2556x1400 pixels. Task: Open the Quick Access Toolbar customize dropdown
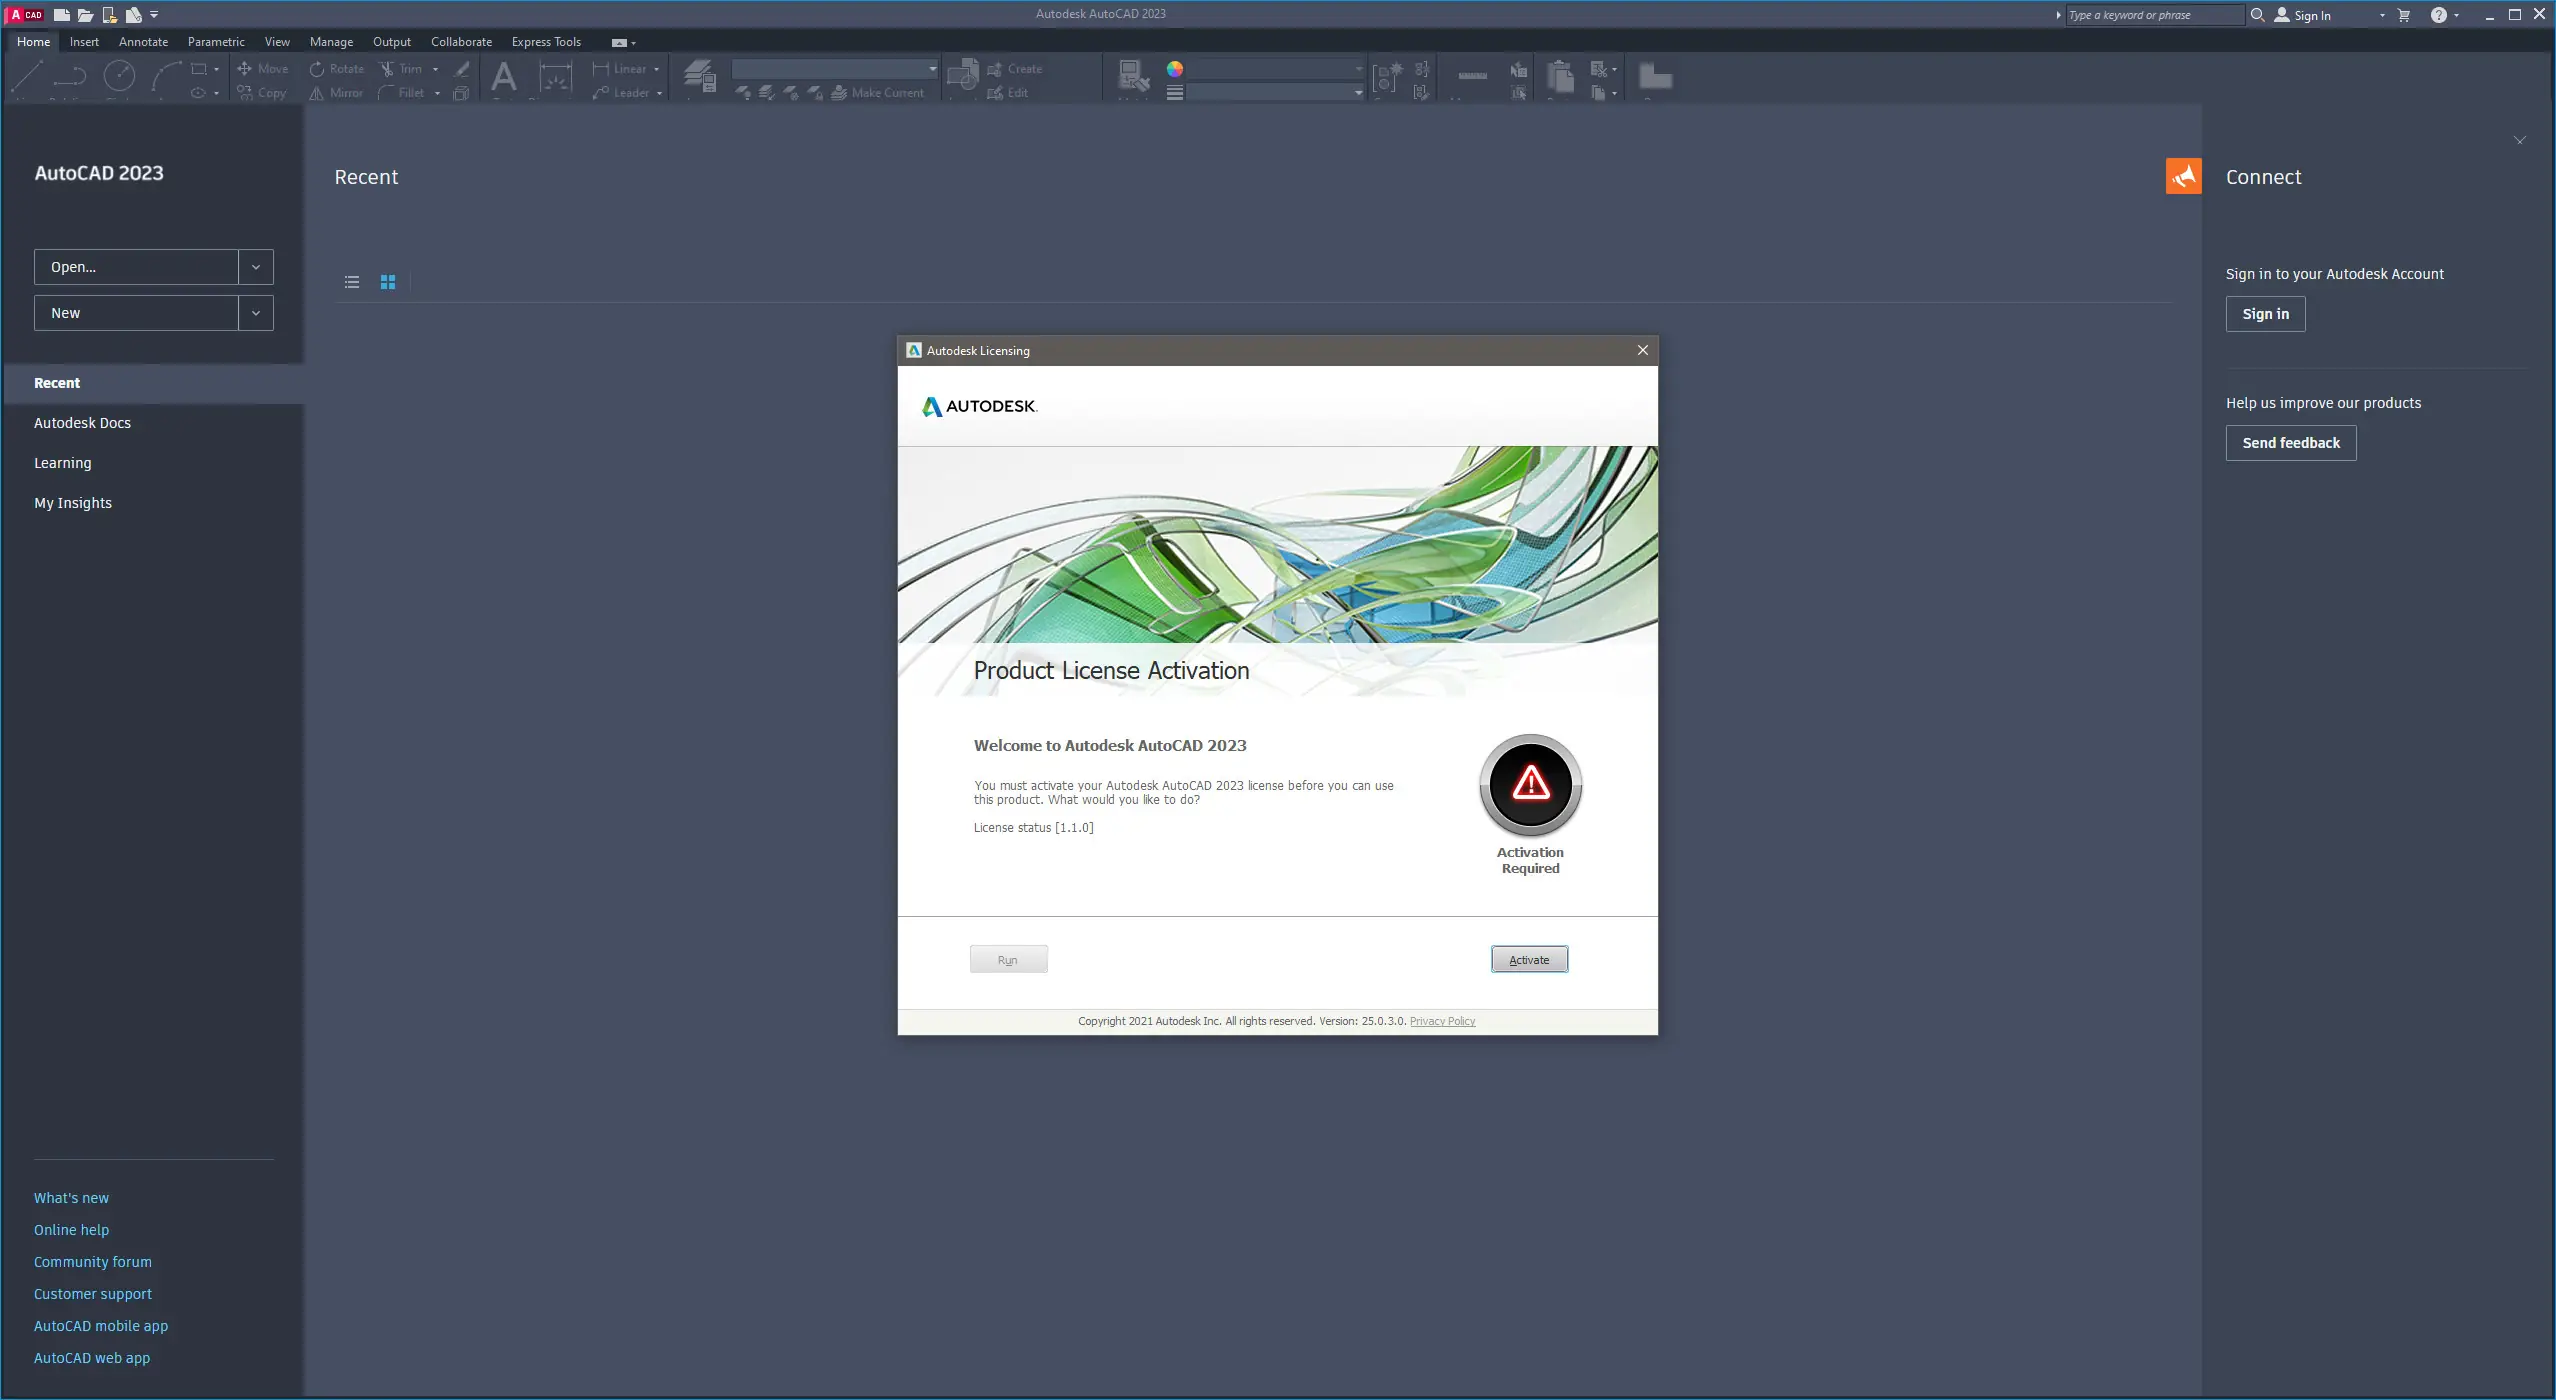tap(154, 15)
